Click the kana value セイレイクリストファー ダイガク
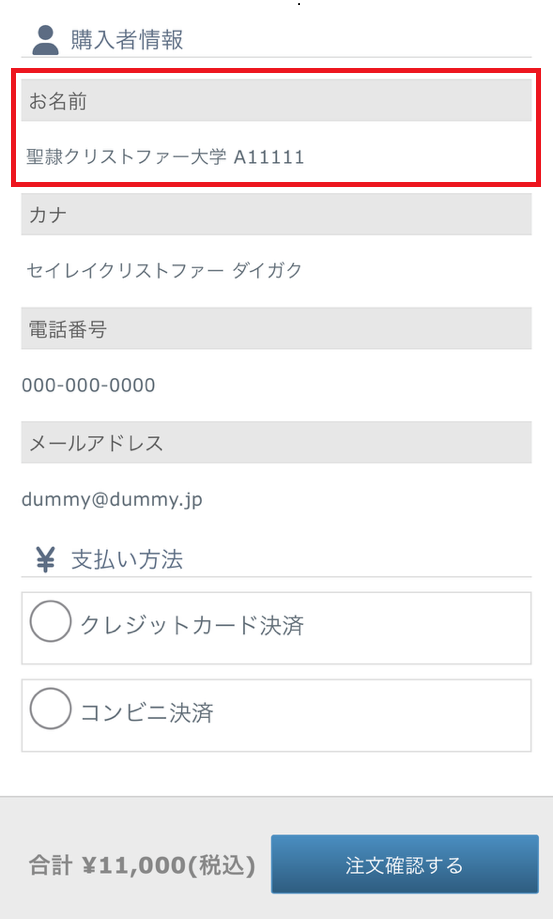The width and height of the screenshot is (553, 919). (164, 270)
